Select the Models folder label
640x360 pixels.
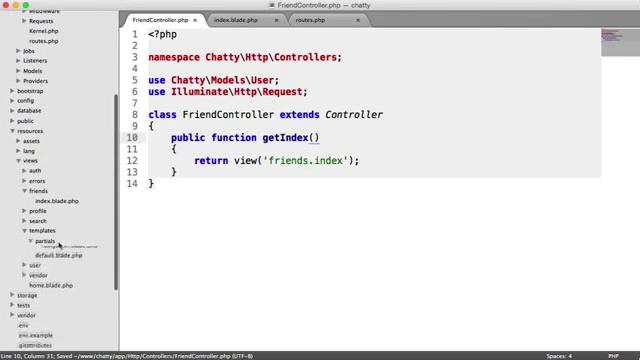click(x=32, y=71)
